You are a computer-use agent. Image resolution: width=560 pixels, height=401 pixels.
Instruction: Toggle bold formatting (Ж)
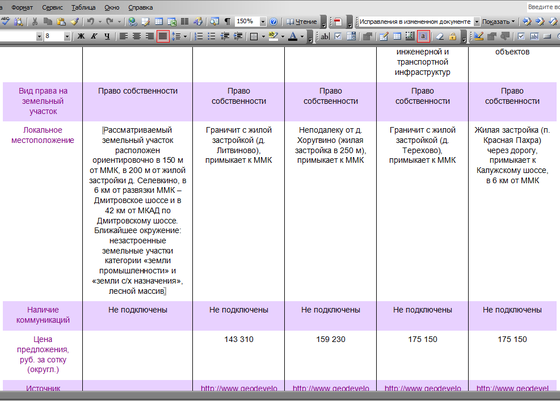coord(81,36)
